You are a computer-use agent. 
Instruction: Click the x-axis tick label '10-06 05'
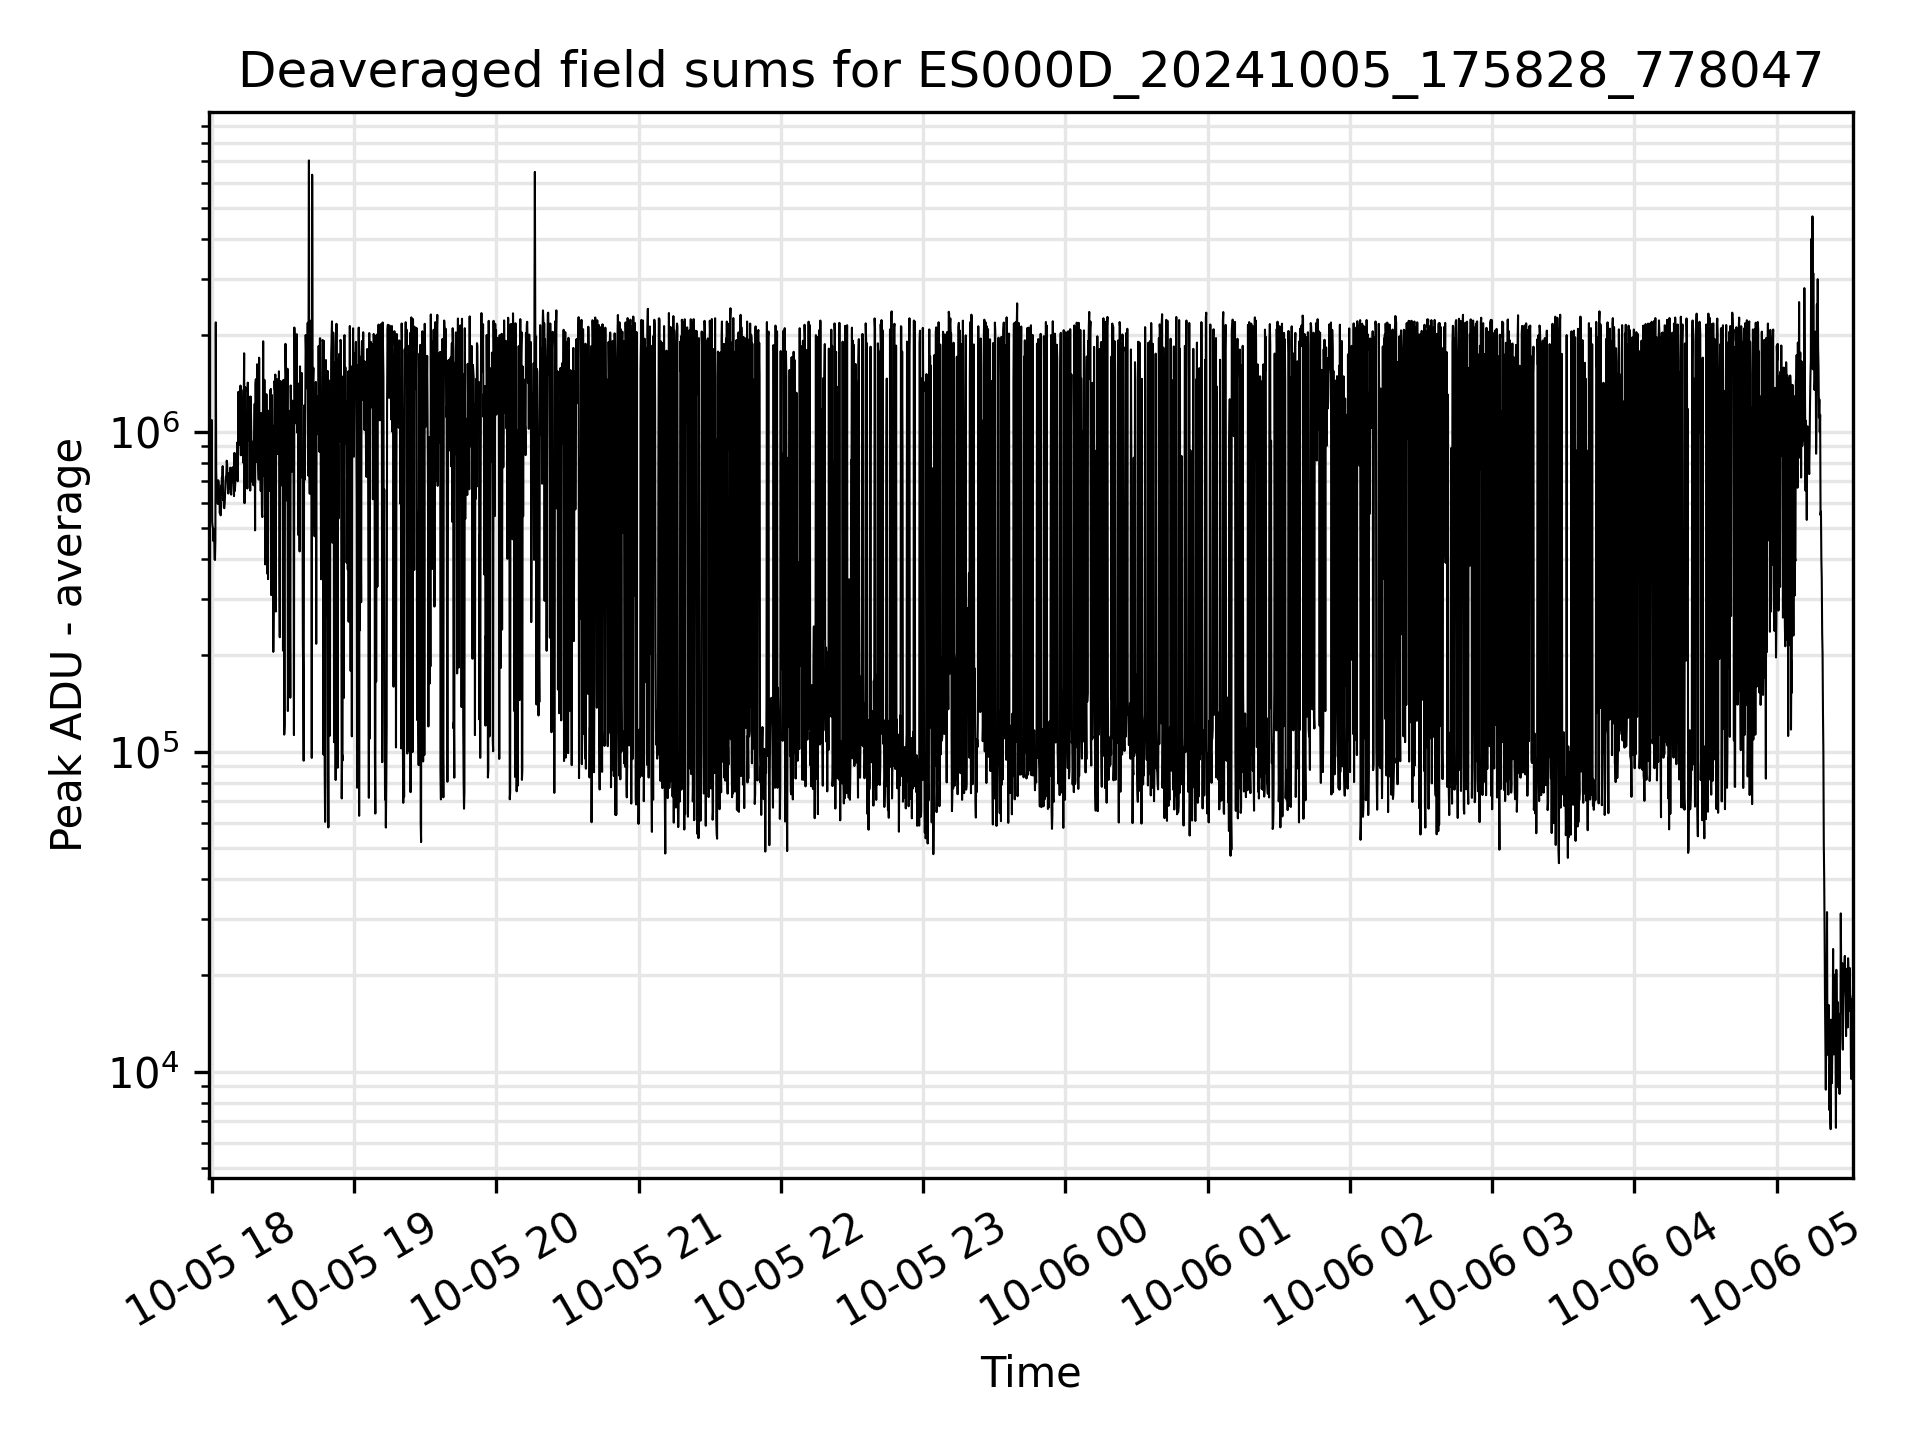(1777, 1270)
